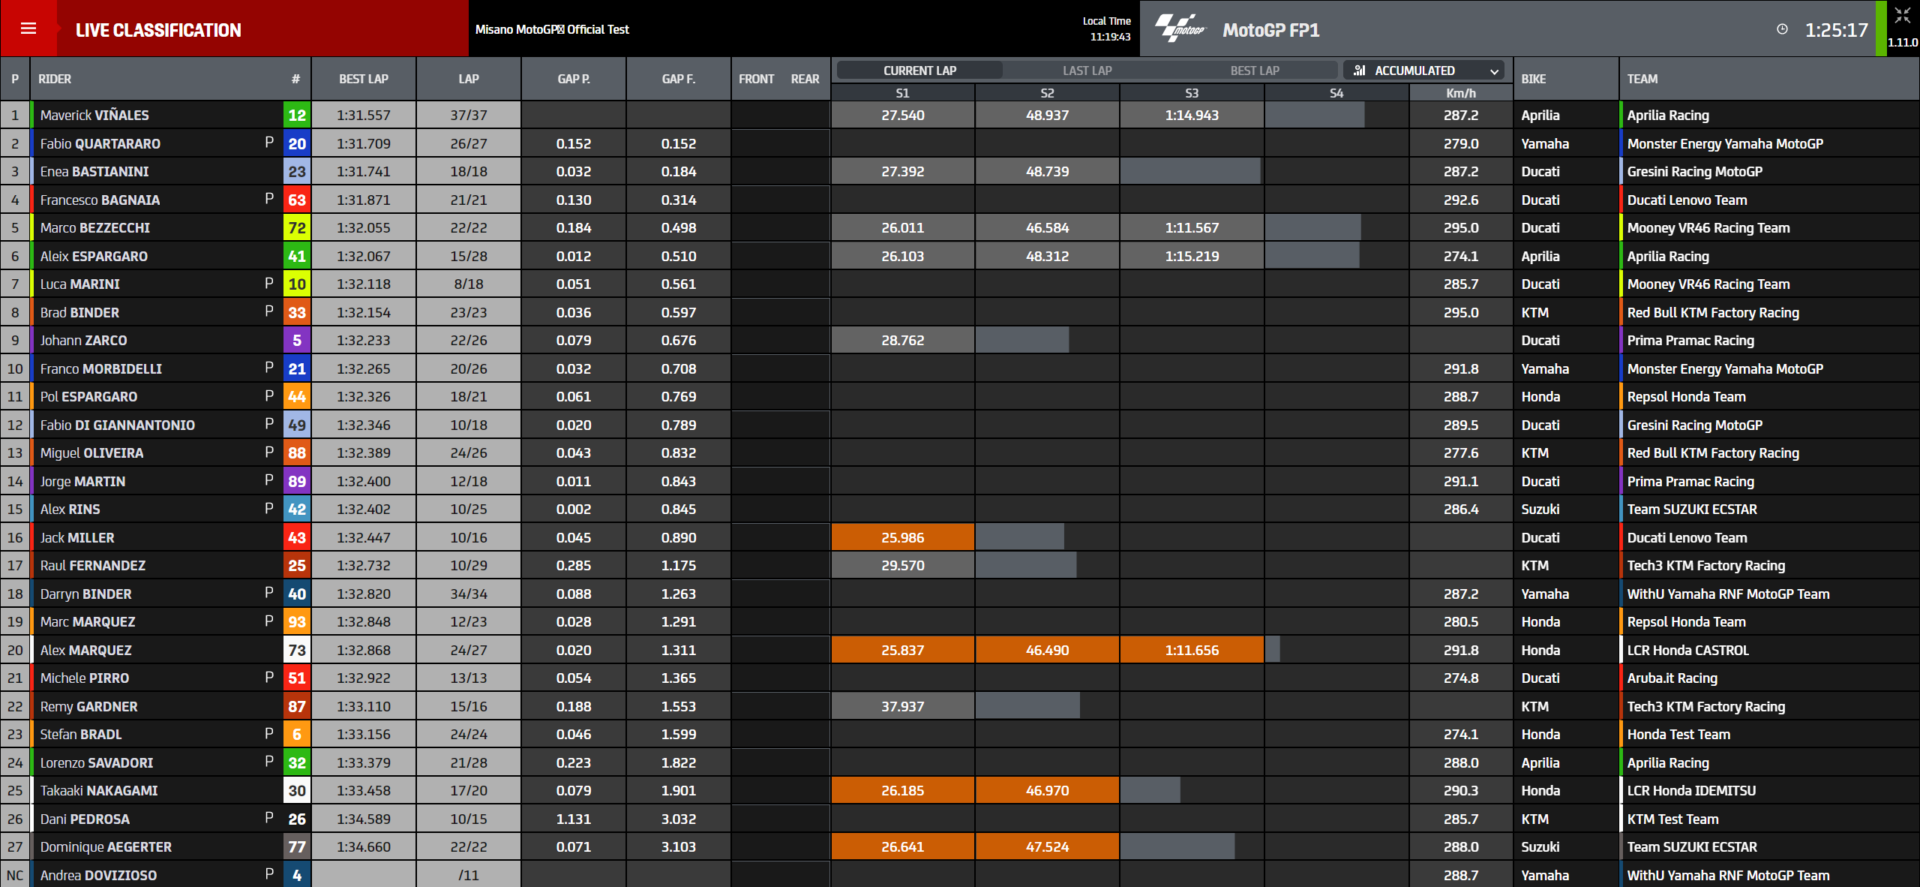Image resolution: width=1920 pixels, height=887 pixels.
Task: Click Aegerter's number 77 badge
Action: [x=297, y=847]
